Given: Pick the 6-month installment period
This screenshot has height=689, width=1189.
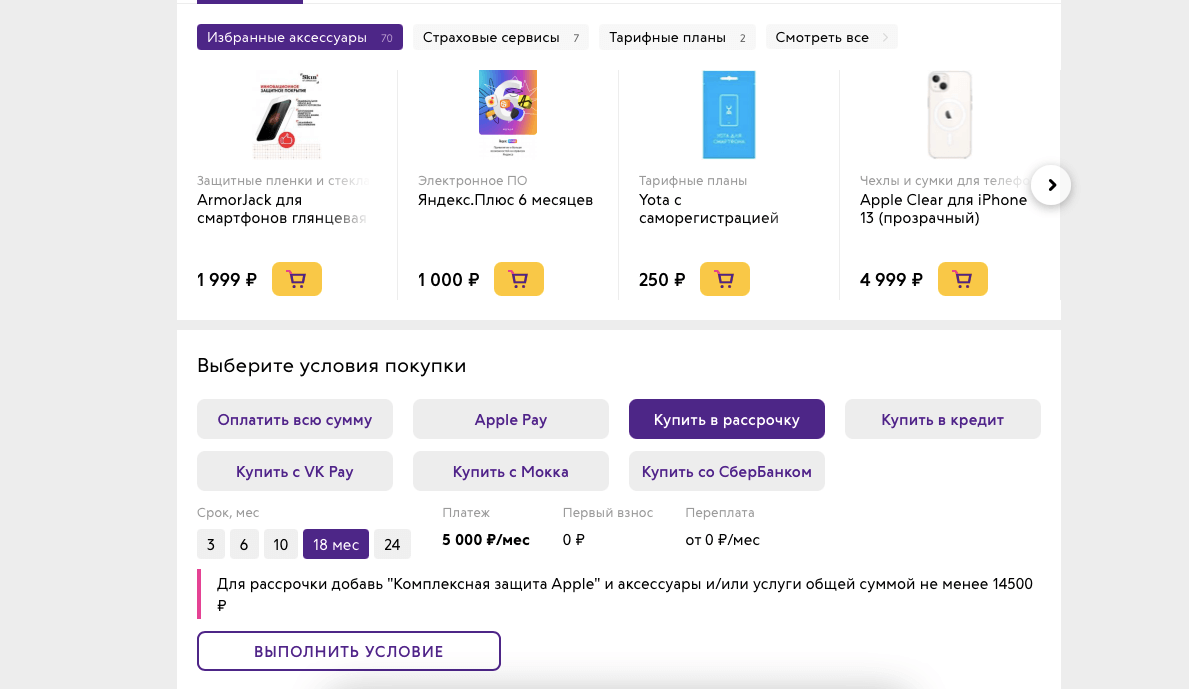Looking at the screenshot, I should [x=244, y=544].
